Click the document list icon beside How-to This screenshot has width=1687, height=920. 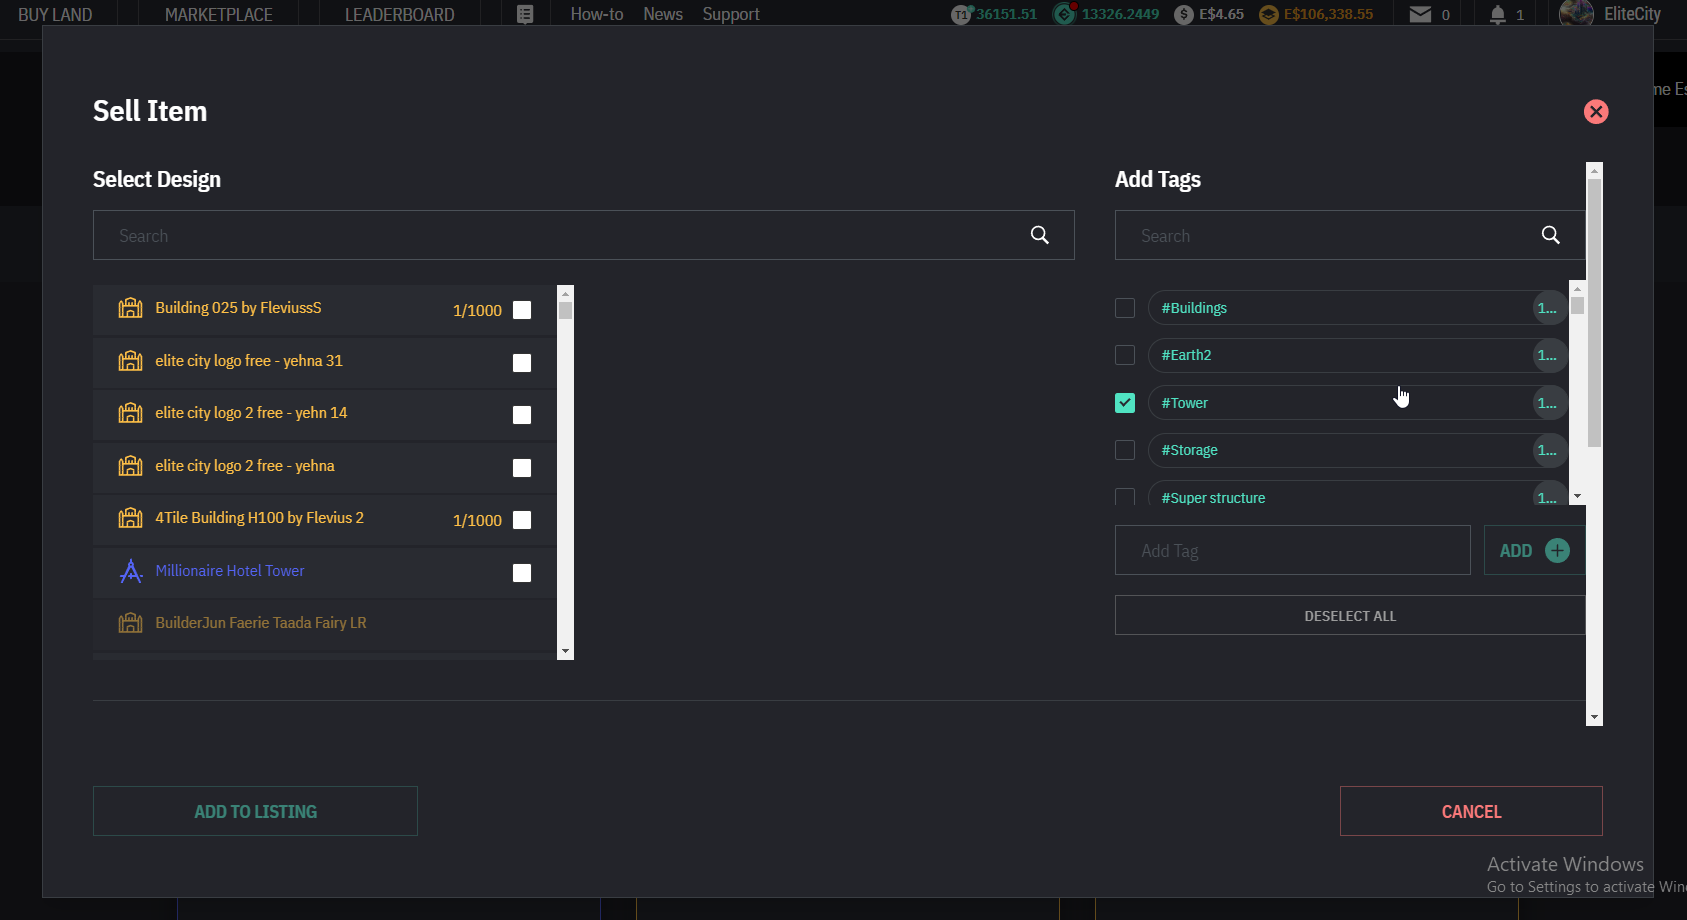[525, 14]
